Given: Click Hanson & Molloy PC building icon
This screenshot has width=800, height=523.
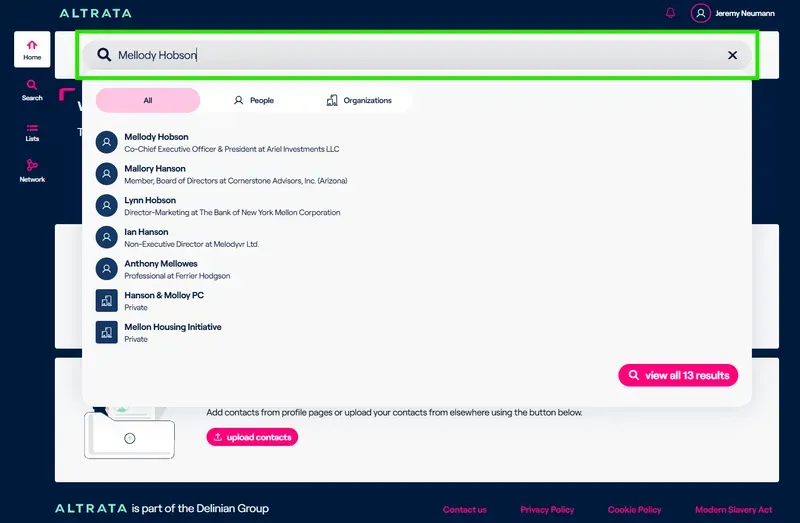Looking at the screenshot, I should (107, 301).
